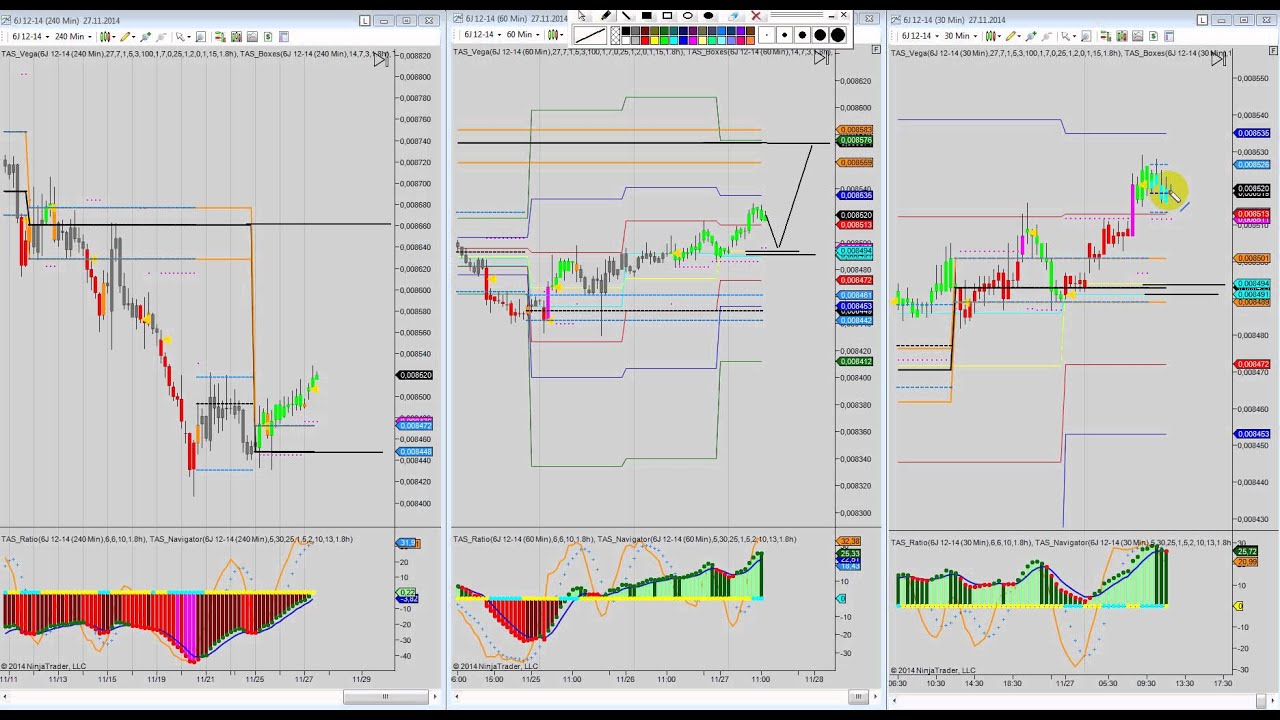1280x720 pixels.
Task: Minimize the drawing palette toolbar
Action: click(831, 17)
